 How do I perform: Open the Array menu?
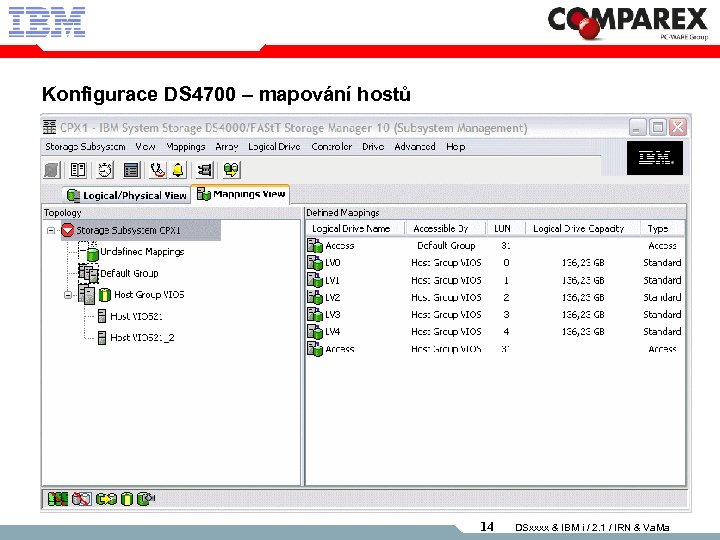point(227,147)
